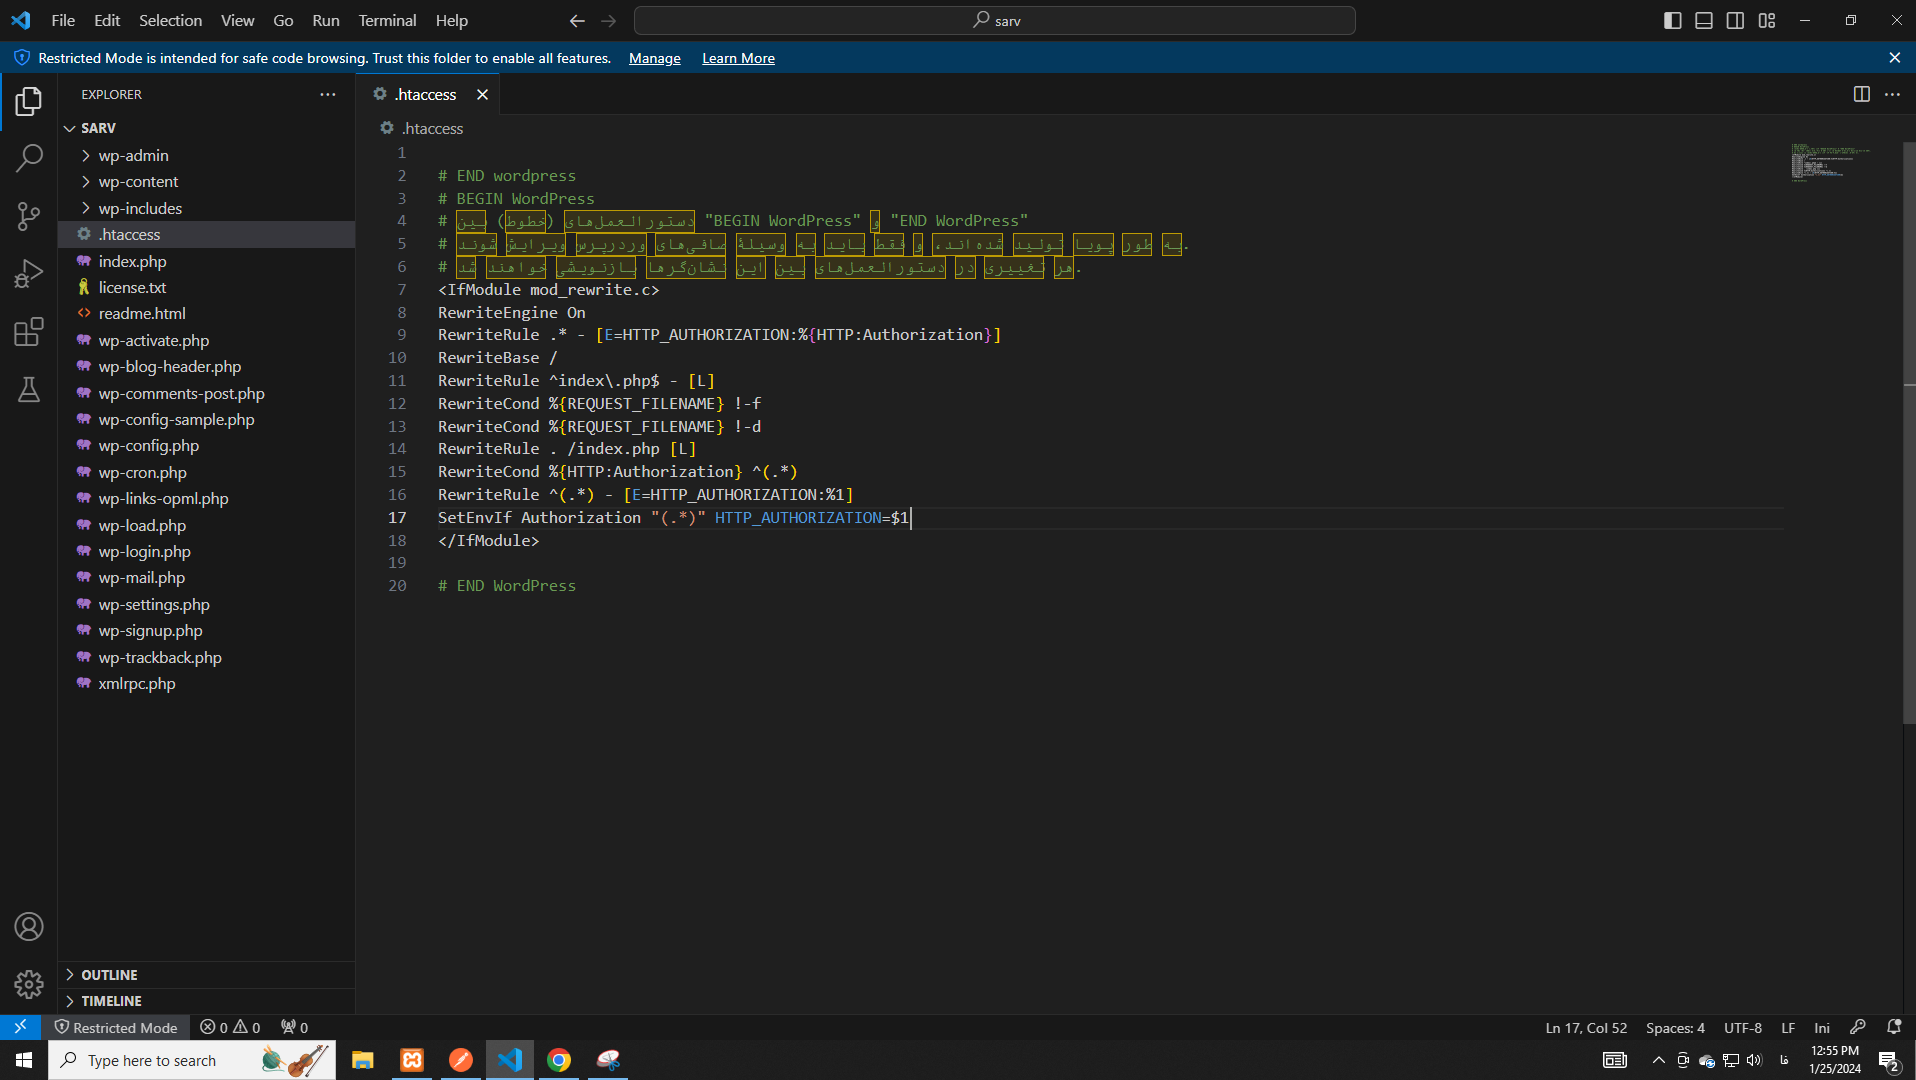Open the notifications bell in status bar
Screen dimensions: 1916x1080
1894,1027
